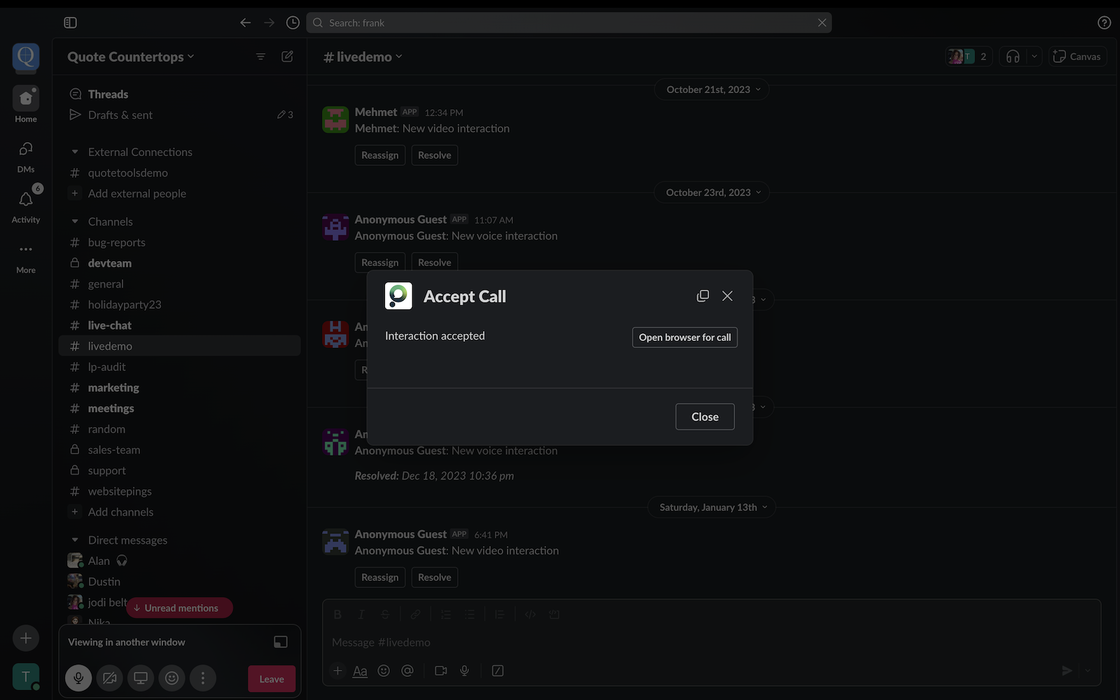
Task: Open huddle headphones icon
Action: (x=1012, y=56)
